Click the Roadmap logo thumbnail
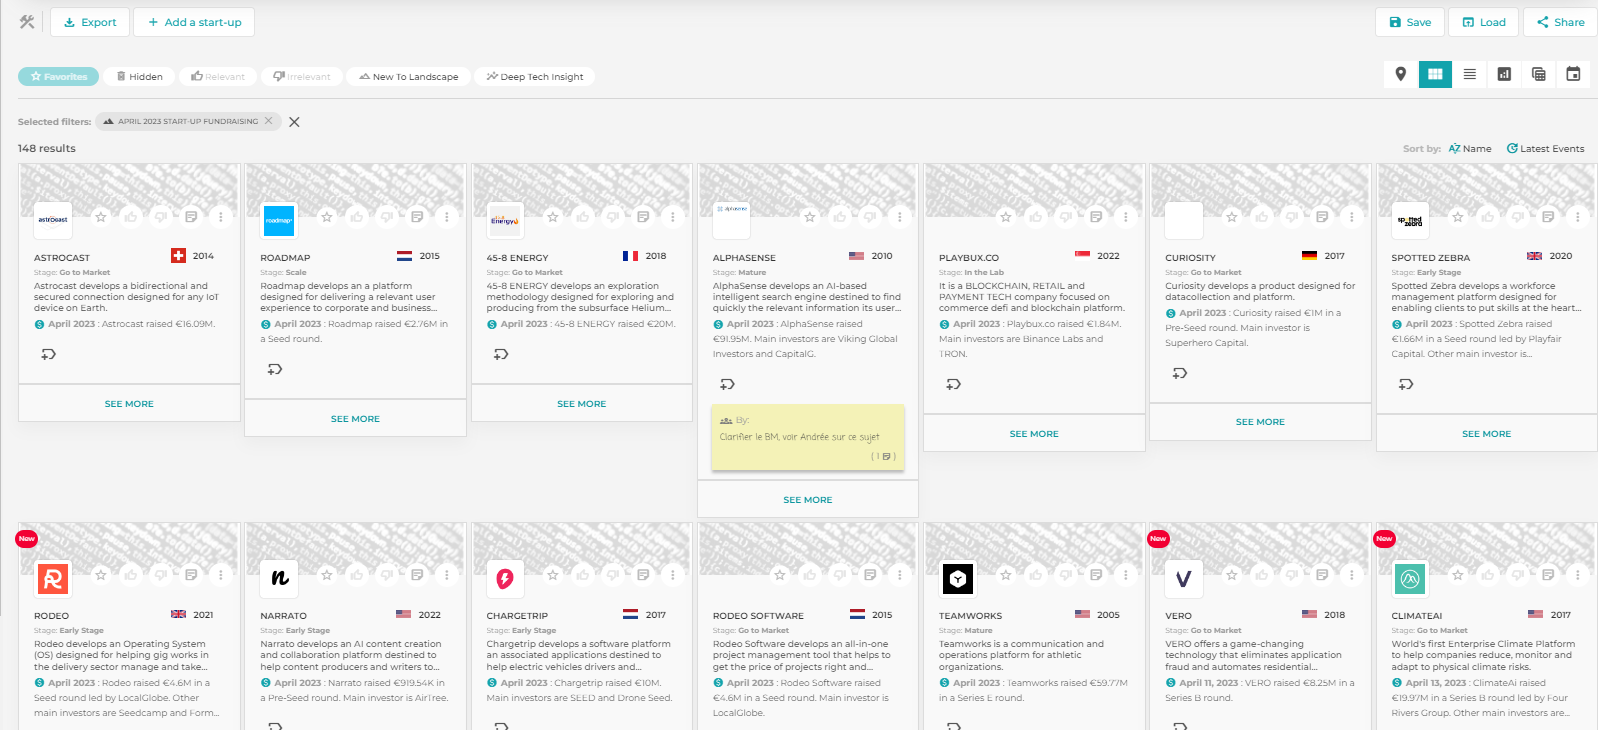Screen dimensions: 1598x730 tap(279, 220)
